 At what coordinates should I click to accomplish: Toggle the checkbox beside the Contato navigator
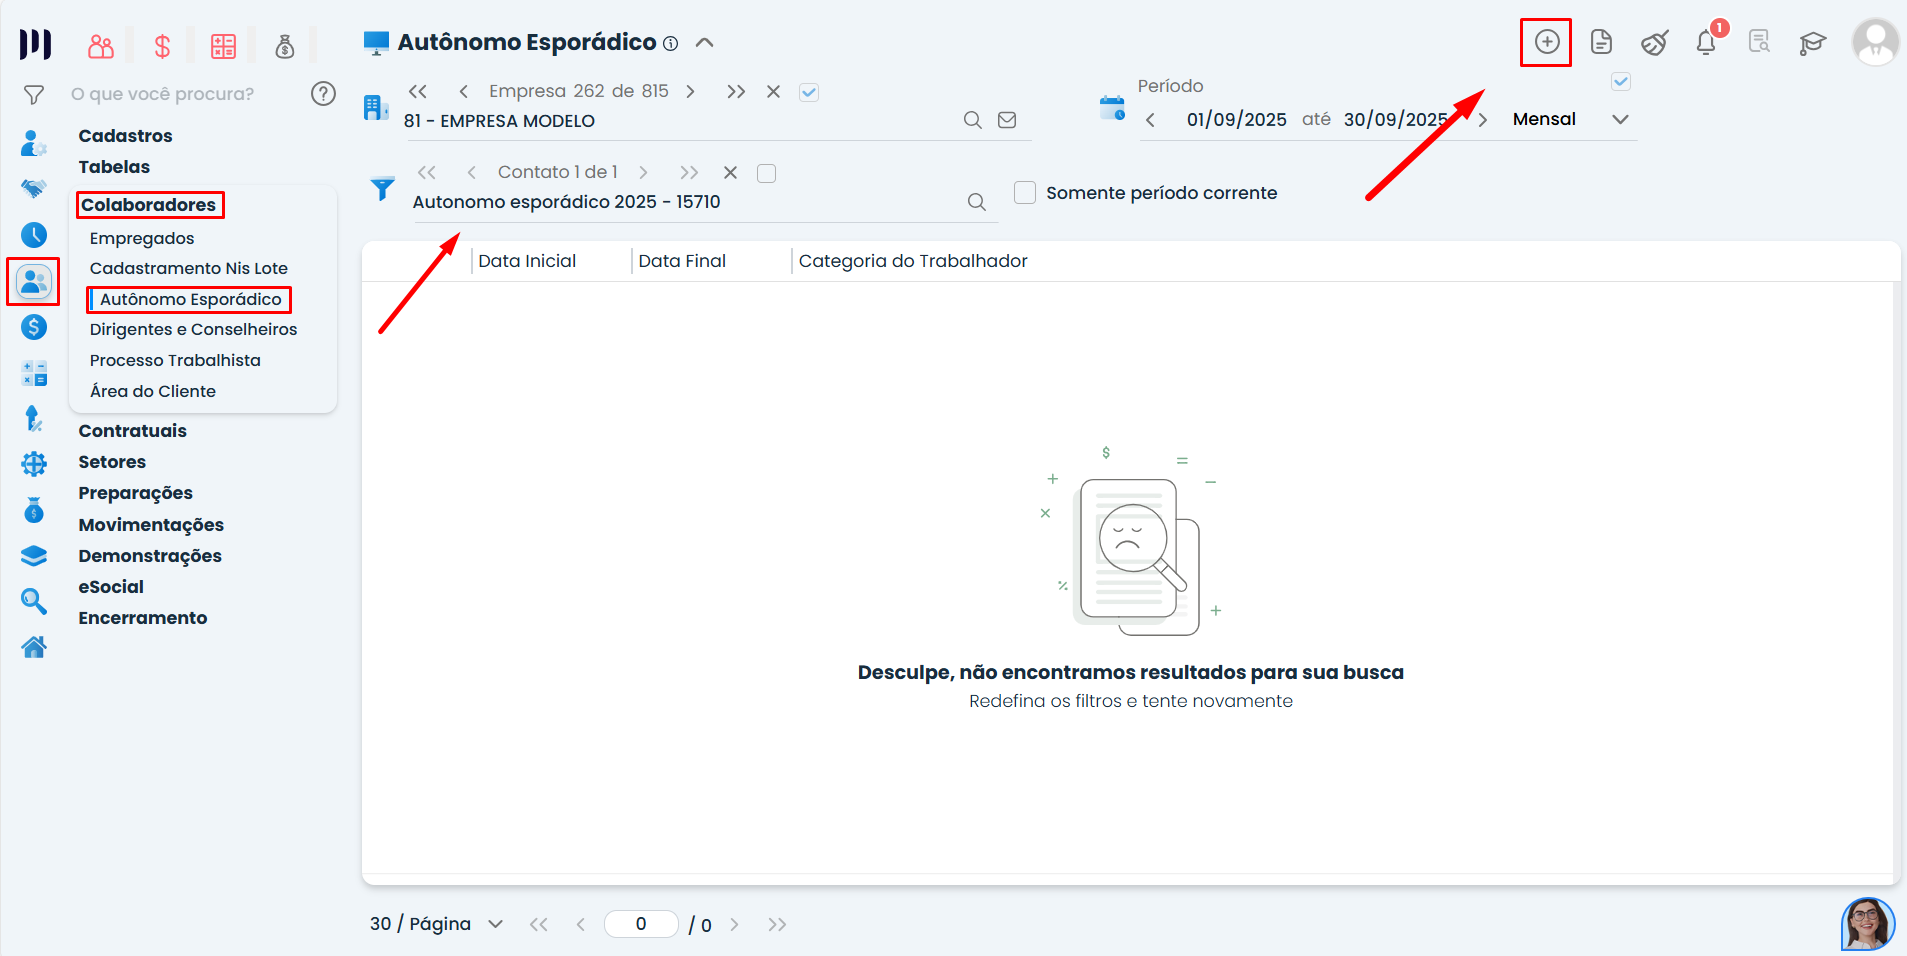click(767, 173)
